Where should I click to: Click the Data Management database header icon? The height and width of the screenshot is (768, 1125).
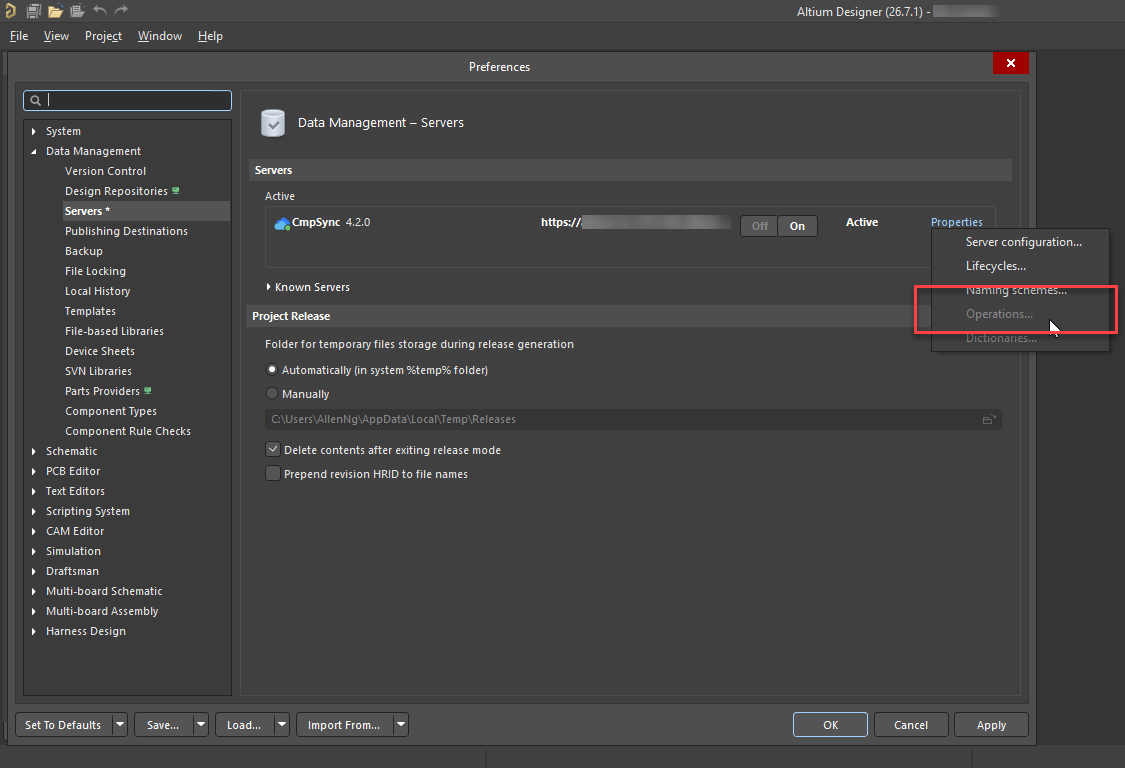[x=273, y=123]
